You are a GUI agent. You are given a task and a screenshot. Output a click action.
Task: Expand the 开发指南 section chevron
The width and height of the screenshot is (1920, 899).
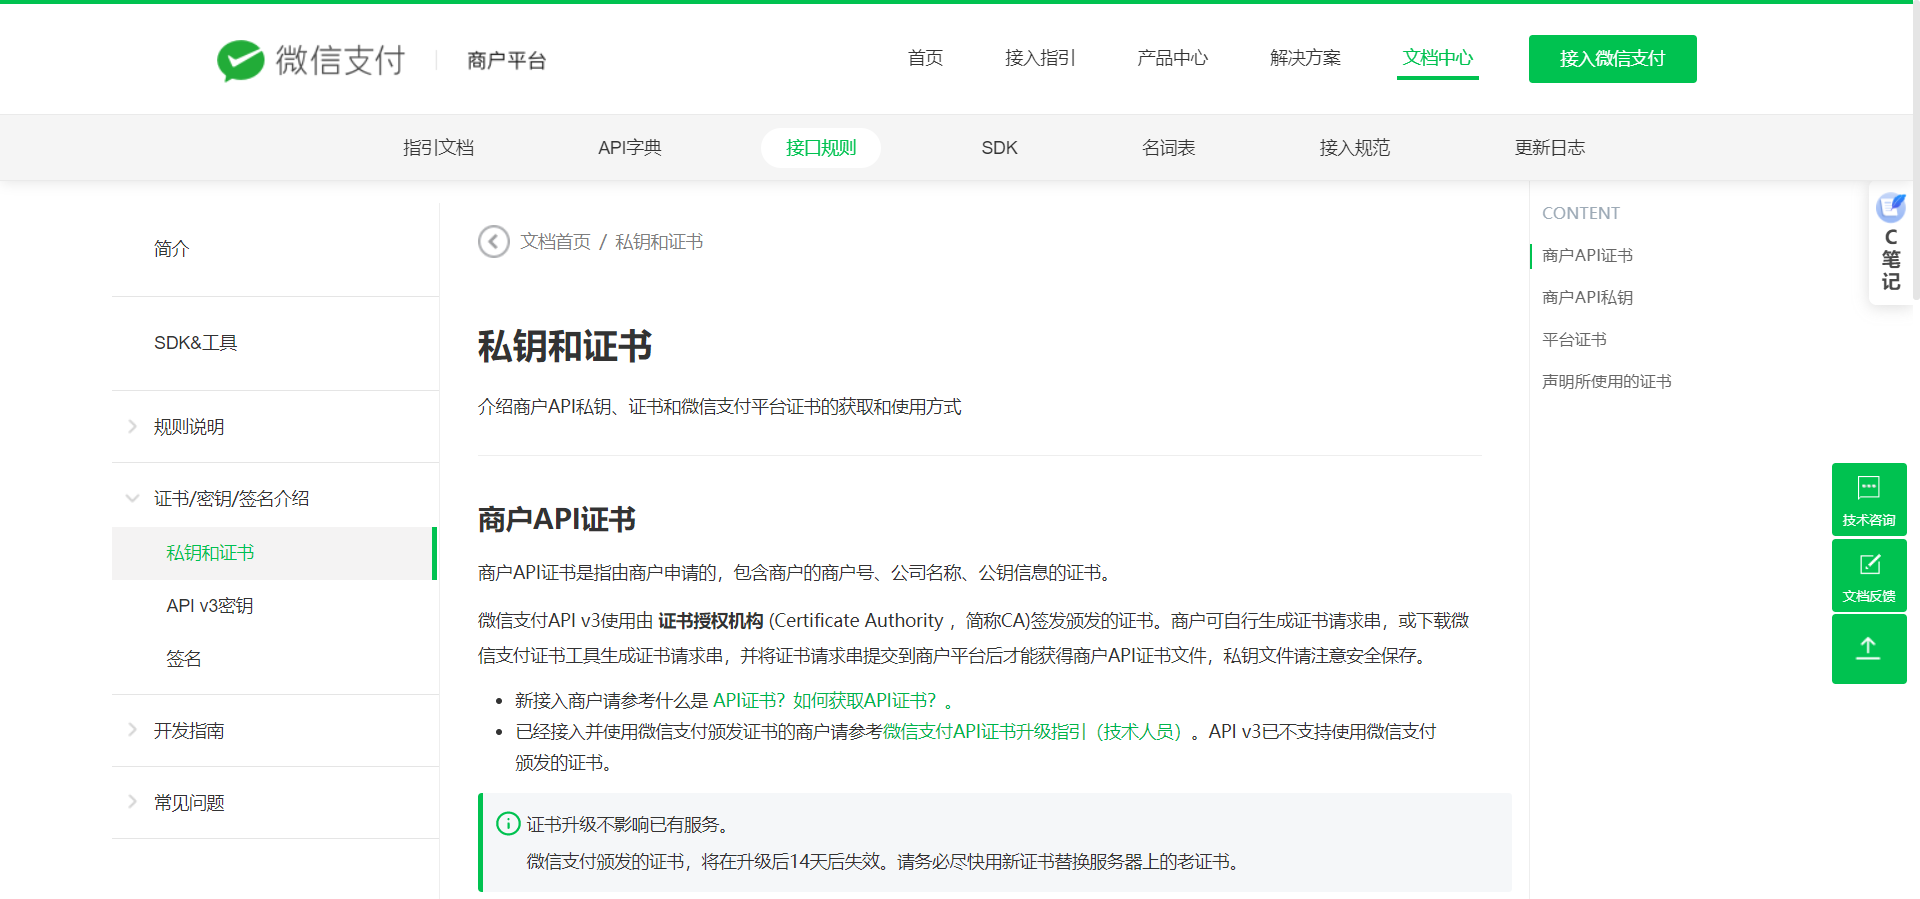tap(132, 730)
